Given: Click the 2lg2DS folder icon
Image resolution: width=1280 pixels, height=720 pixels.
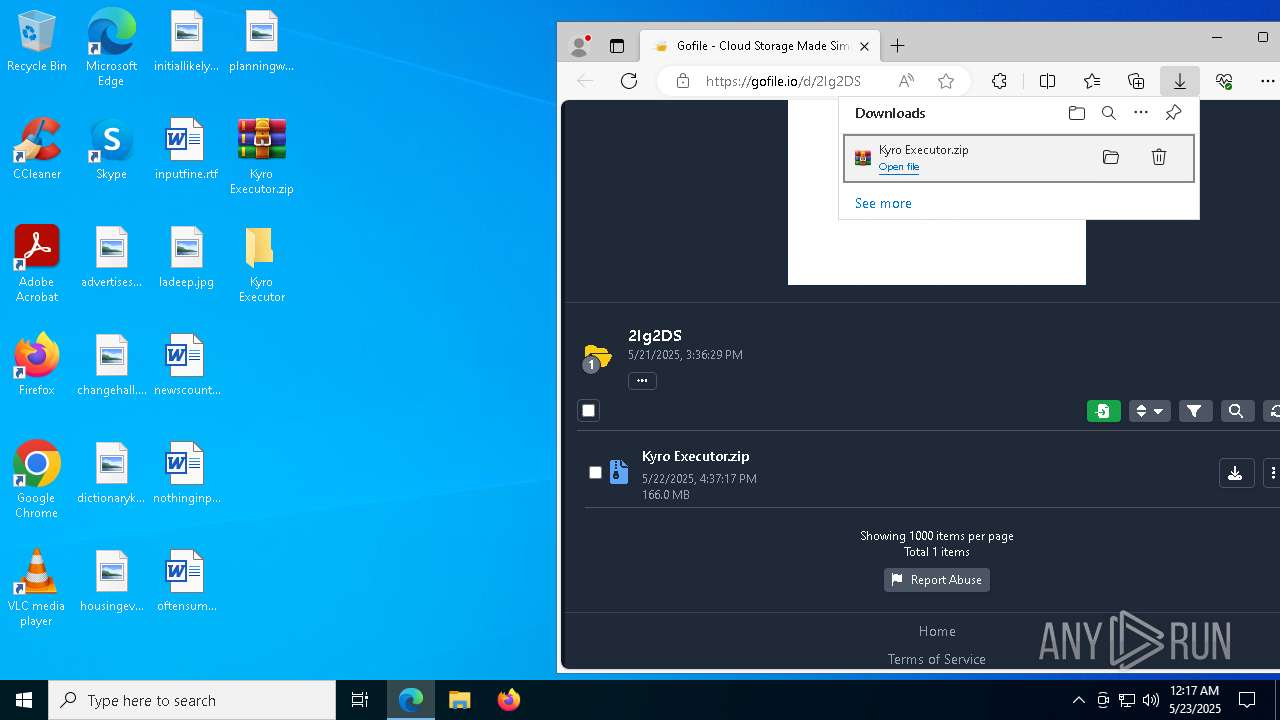Looking at the screenshot, I should pyautogui.click(x=597, y=356).
